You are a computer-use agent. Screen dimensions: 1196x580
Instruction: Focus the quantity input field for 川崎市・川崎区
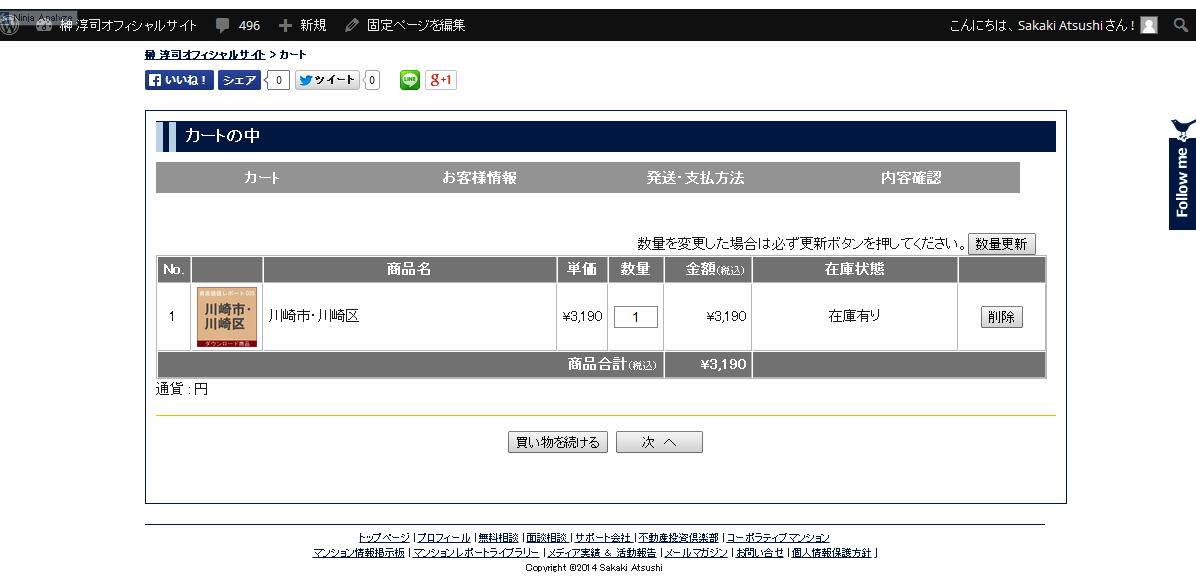click(x=636, y=317)
